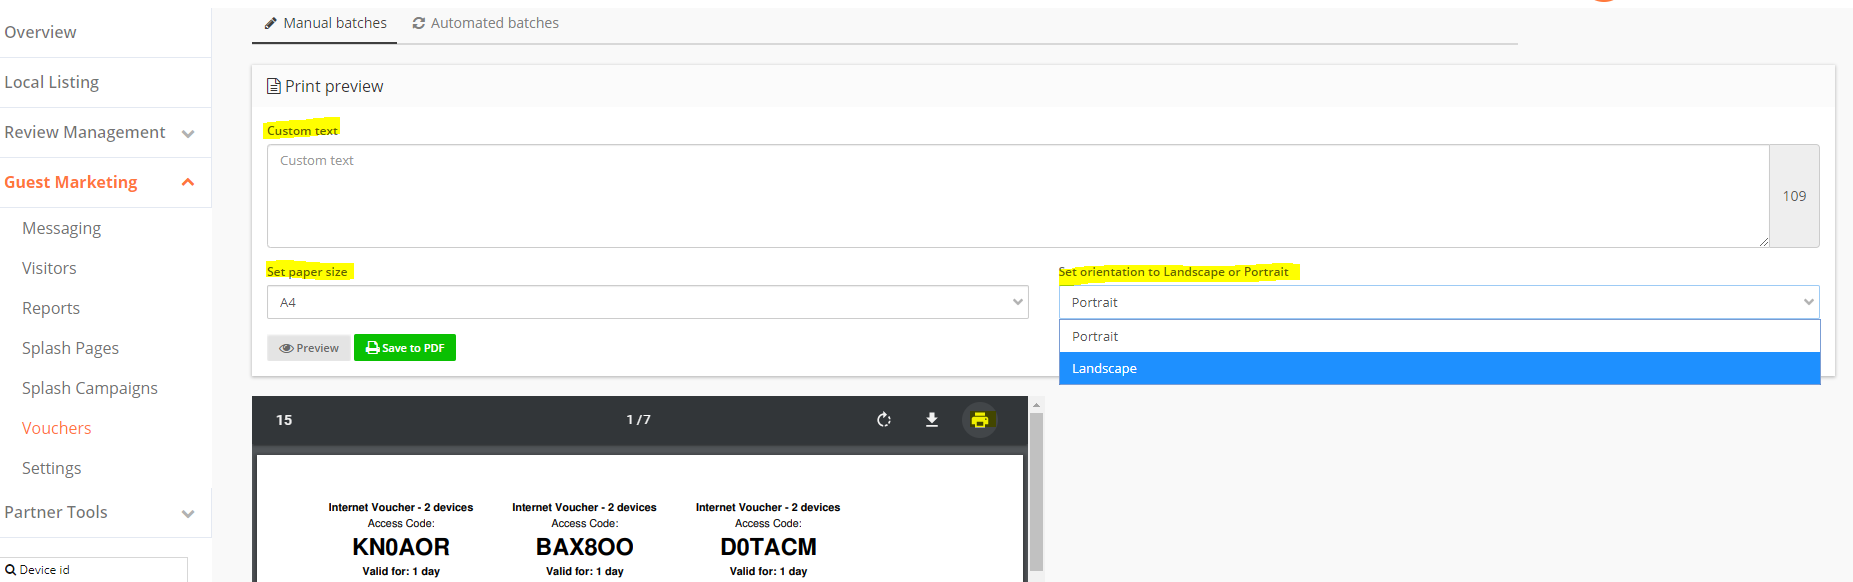The image size is (1853, 582).
Task: Click Save to PDF button
Action: [x=405, y=348]
